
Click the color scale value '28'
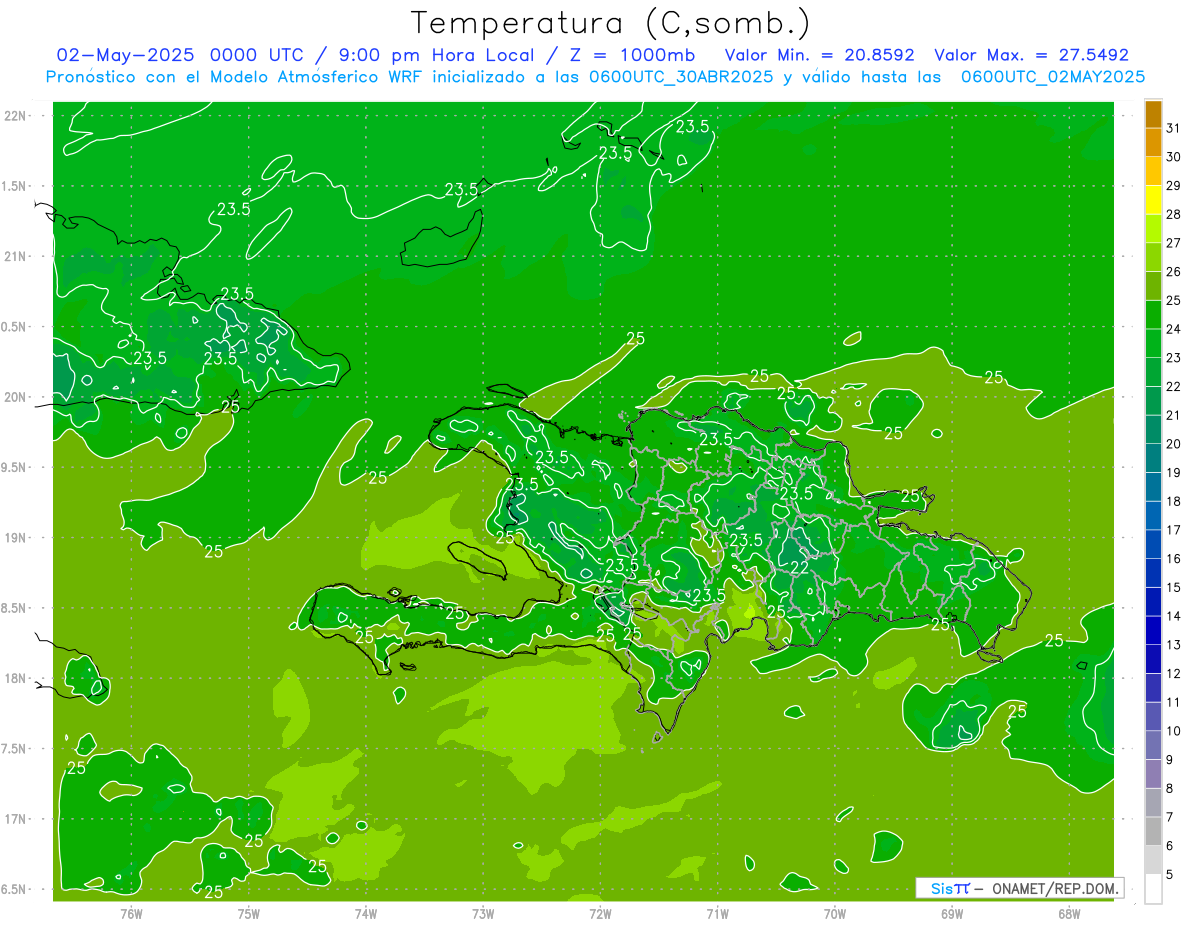click(x=1173, y=214)
